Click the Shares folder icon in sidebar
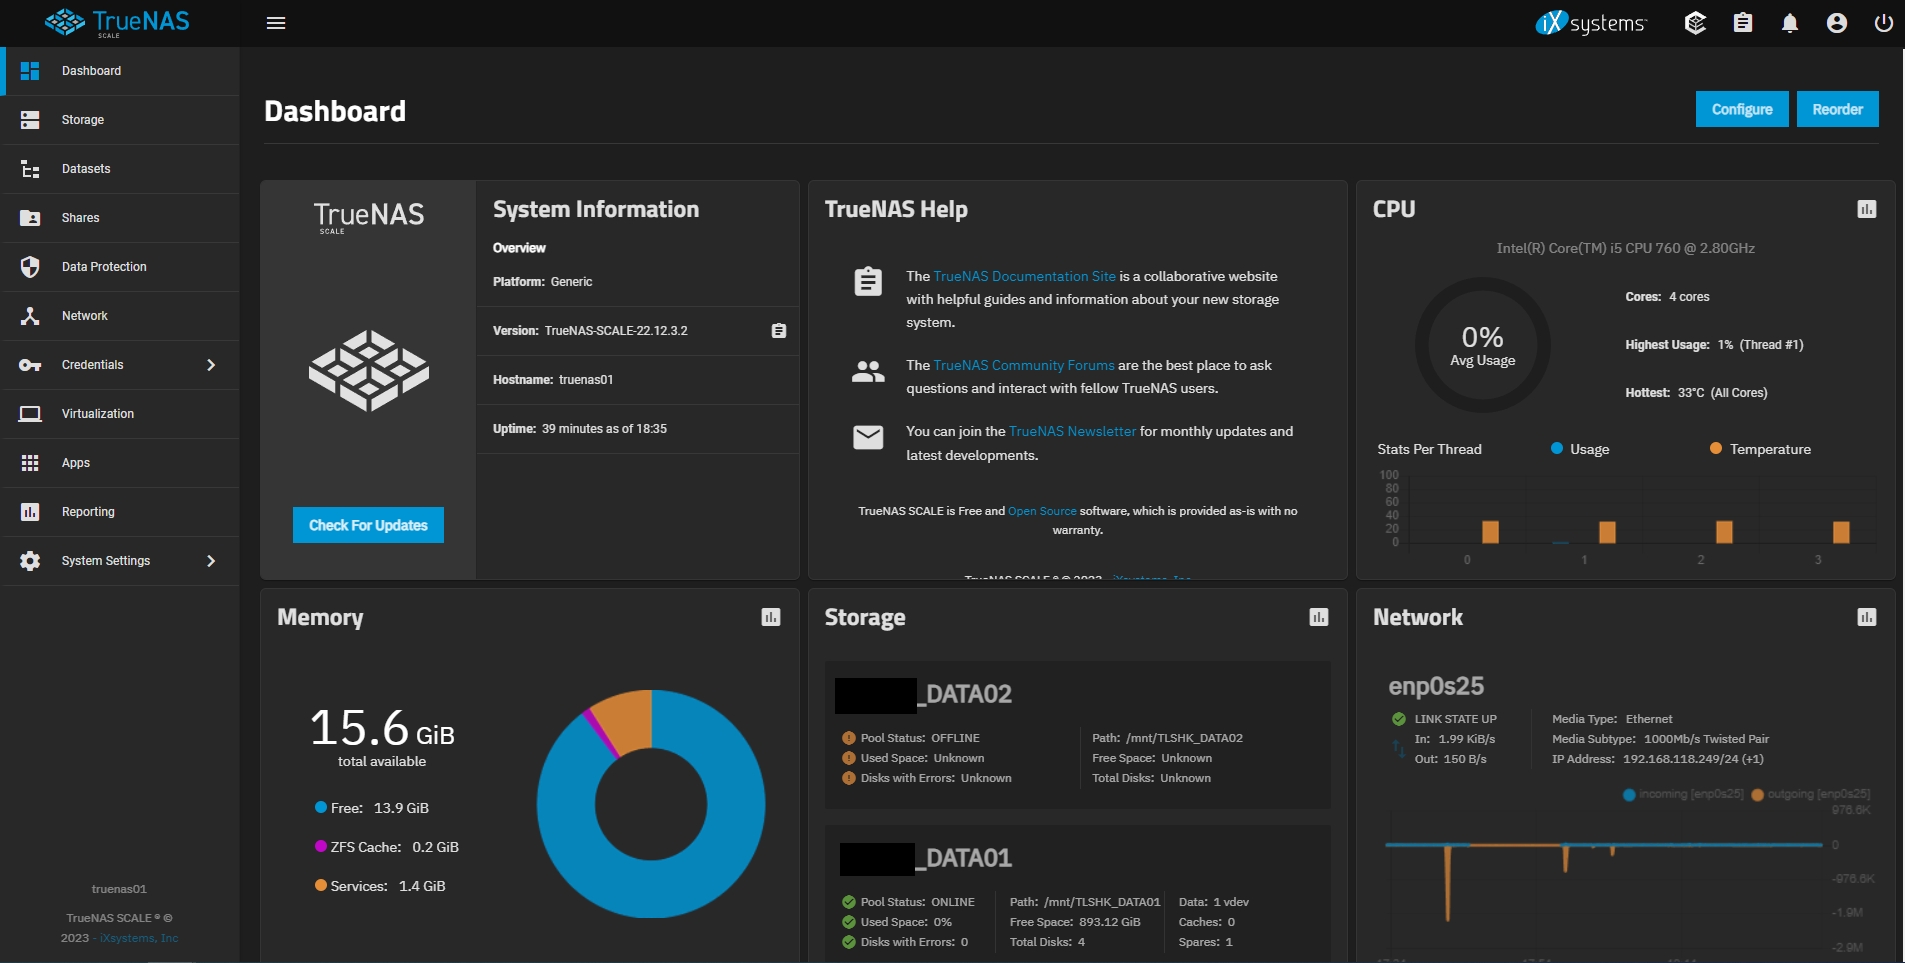The width and height of the screenshot is (1905, 963). click(30, 218)
